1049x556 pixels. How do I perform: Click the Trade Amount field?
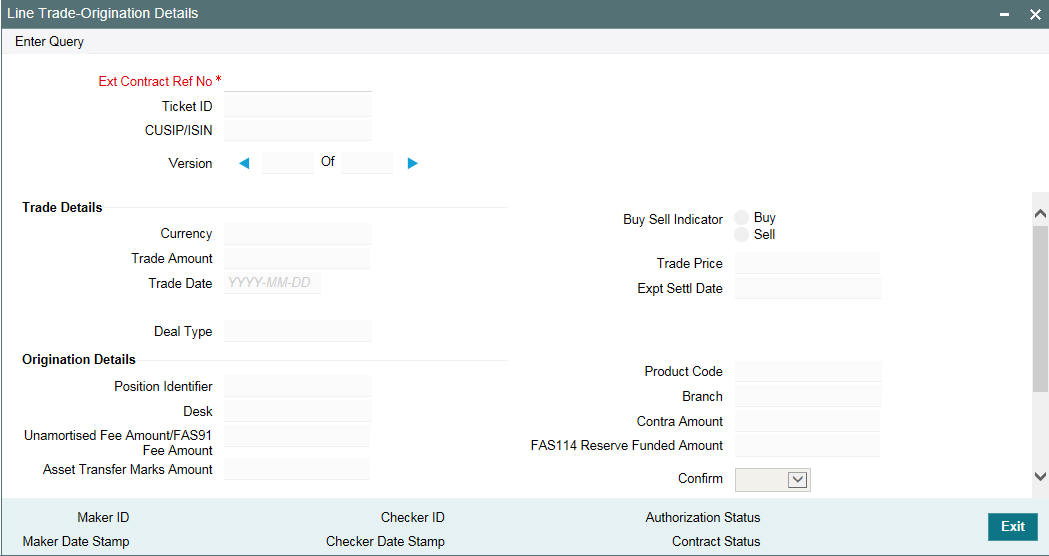[297, 258]
